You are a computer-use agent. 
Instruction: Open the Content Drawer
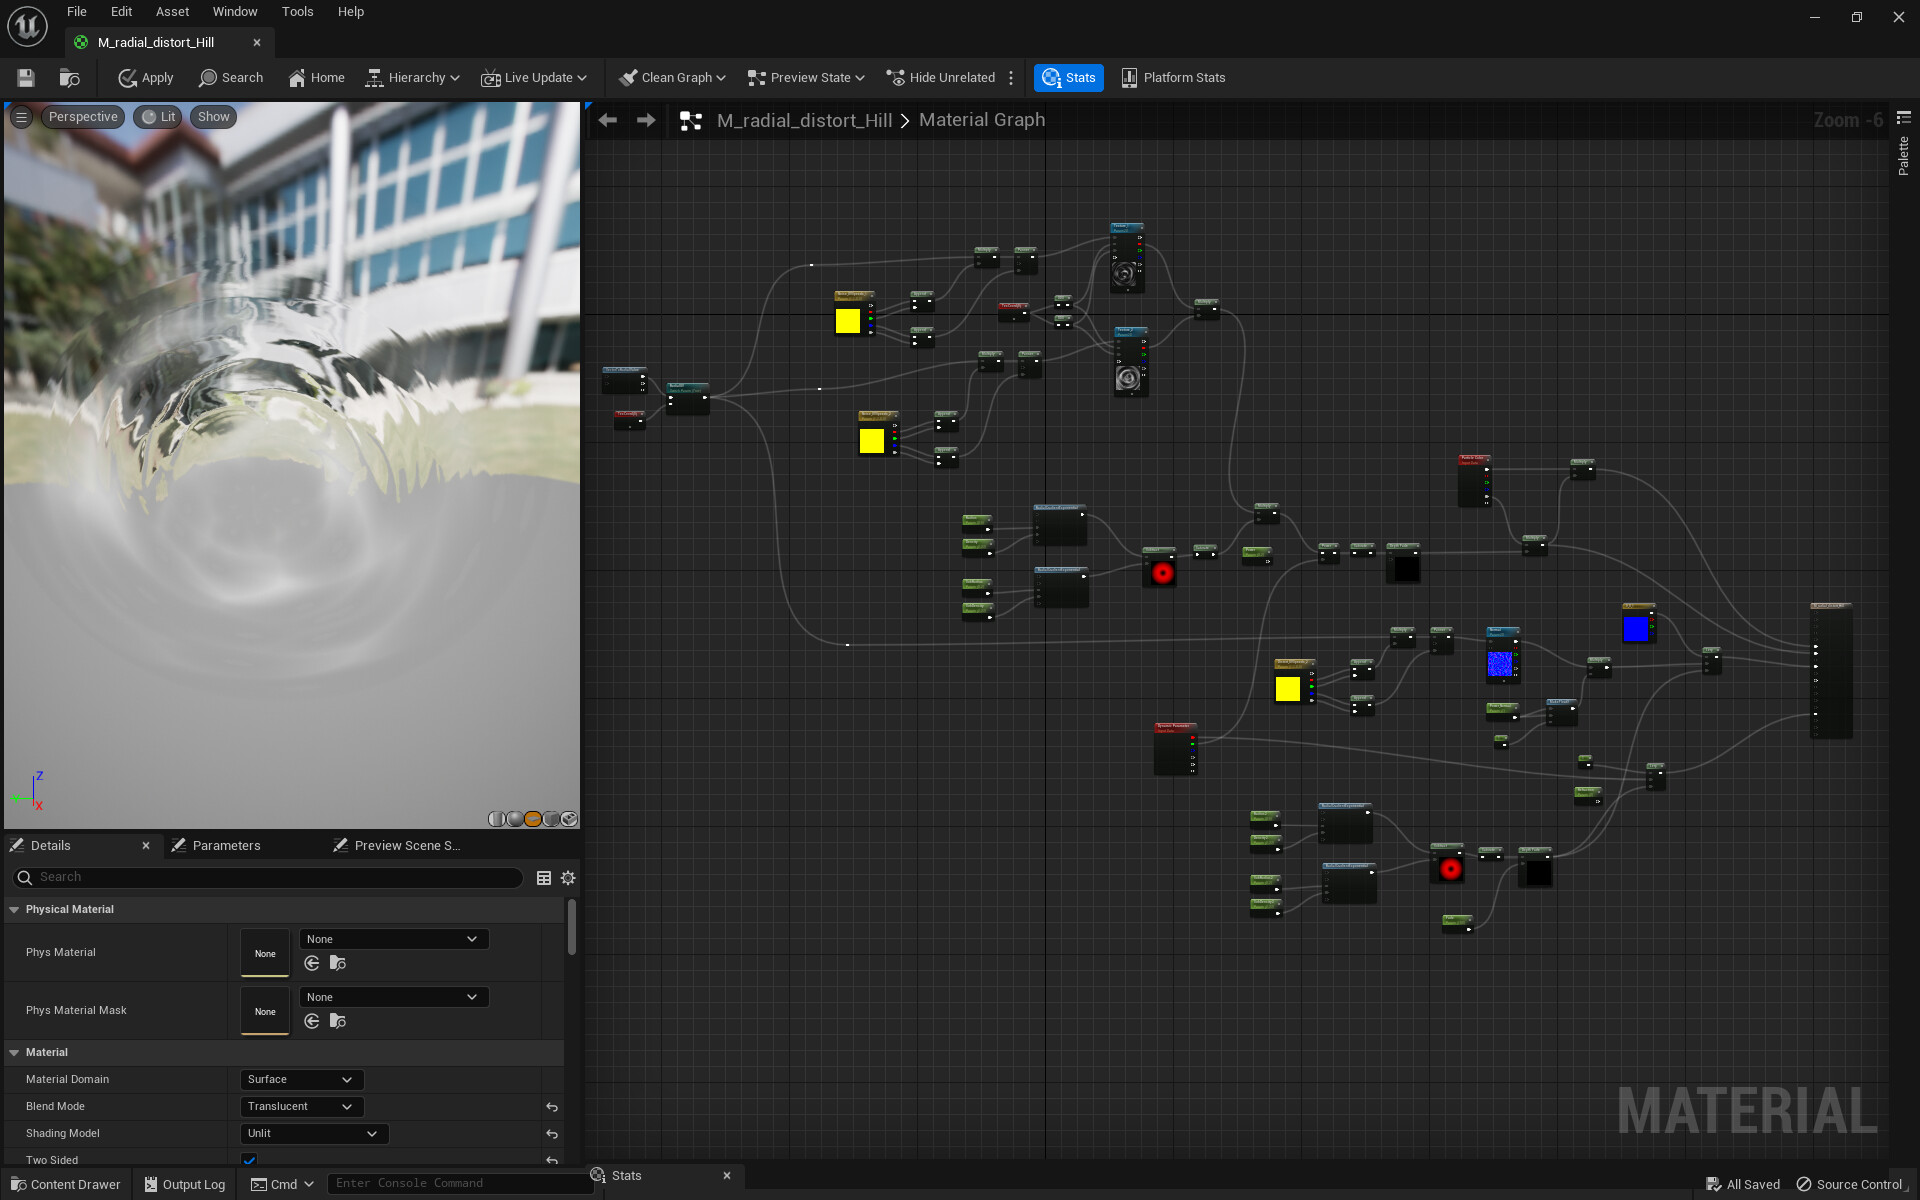click(x=65, y=1184)
